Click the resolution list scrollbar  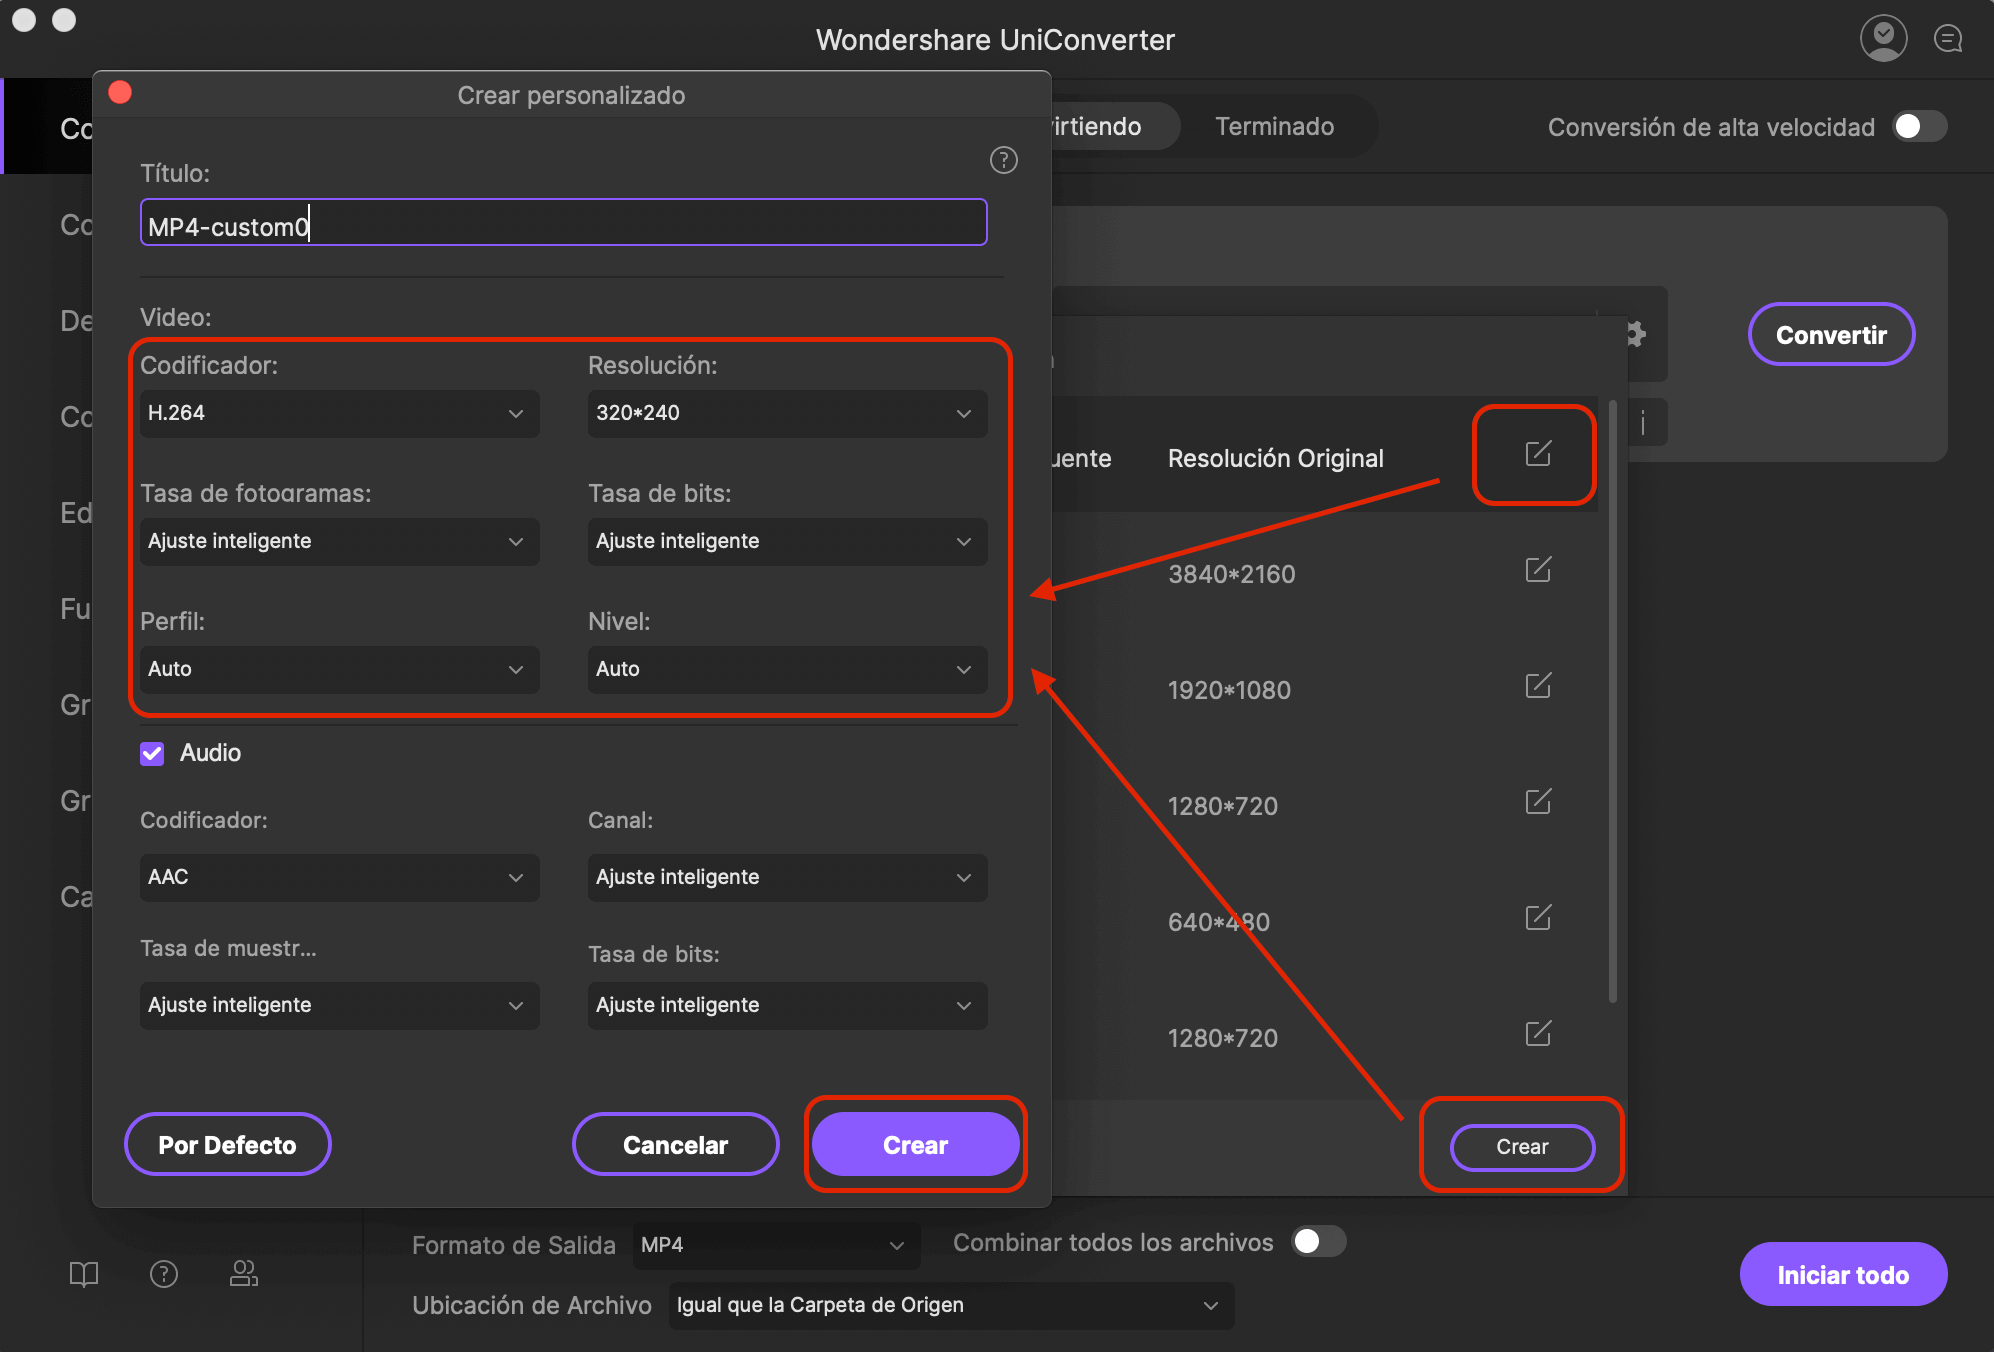coord(1612,700)
